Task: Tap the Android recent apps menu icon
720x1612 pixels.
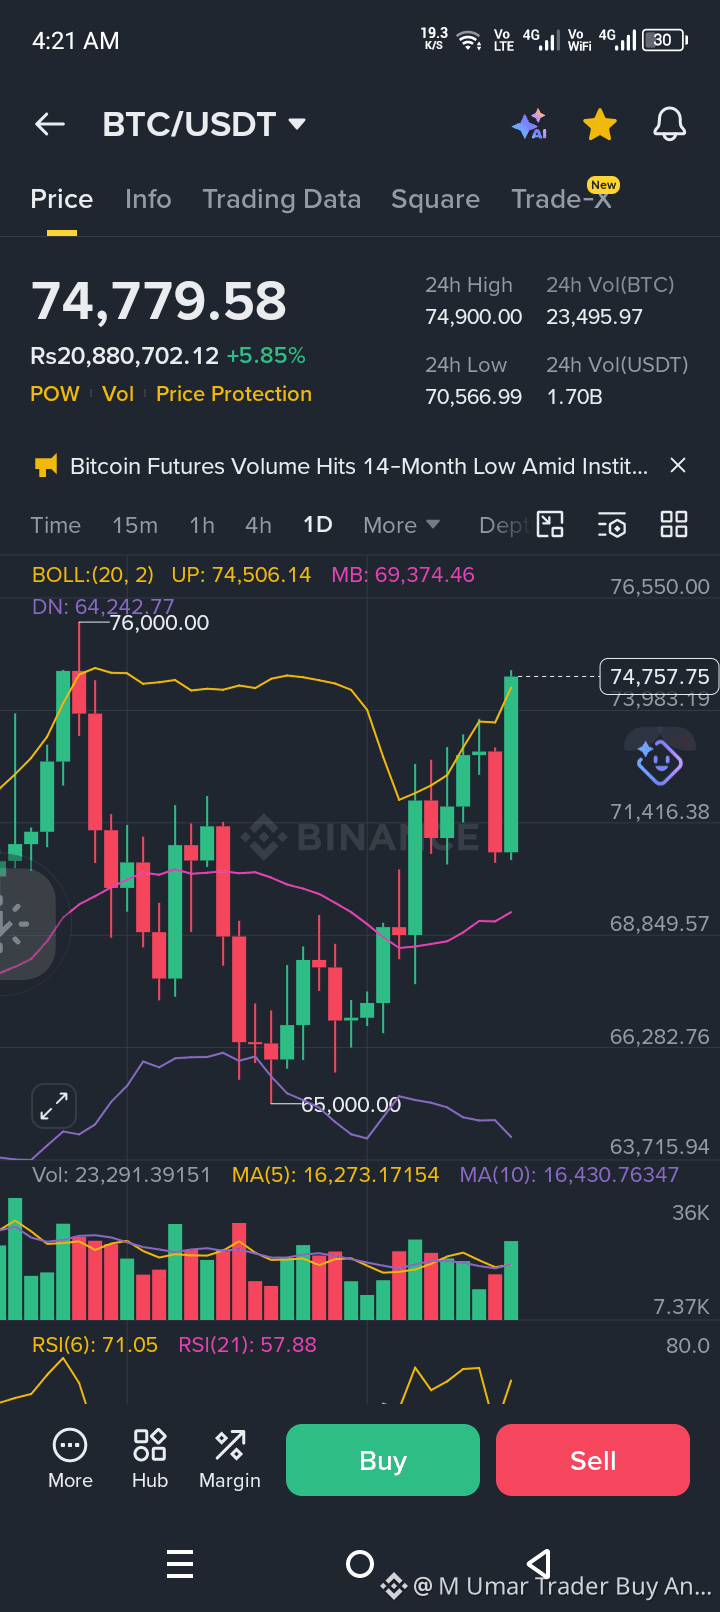Action: point(180,1563)
